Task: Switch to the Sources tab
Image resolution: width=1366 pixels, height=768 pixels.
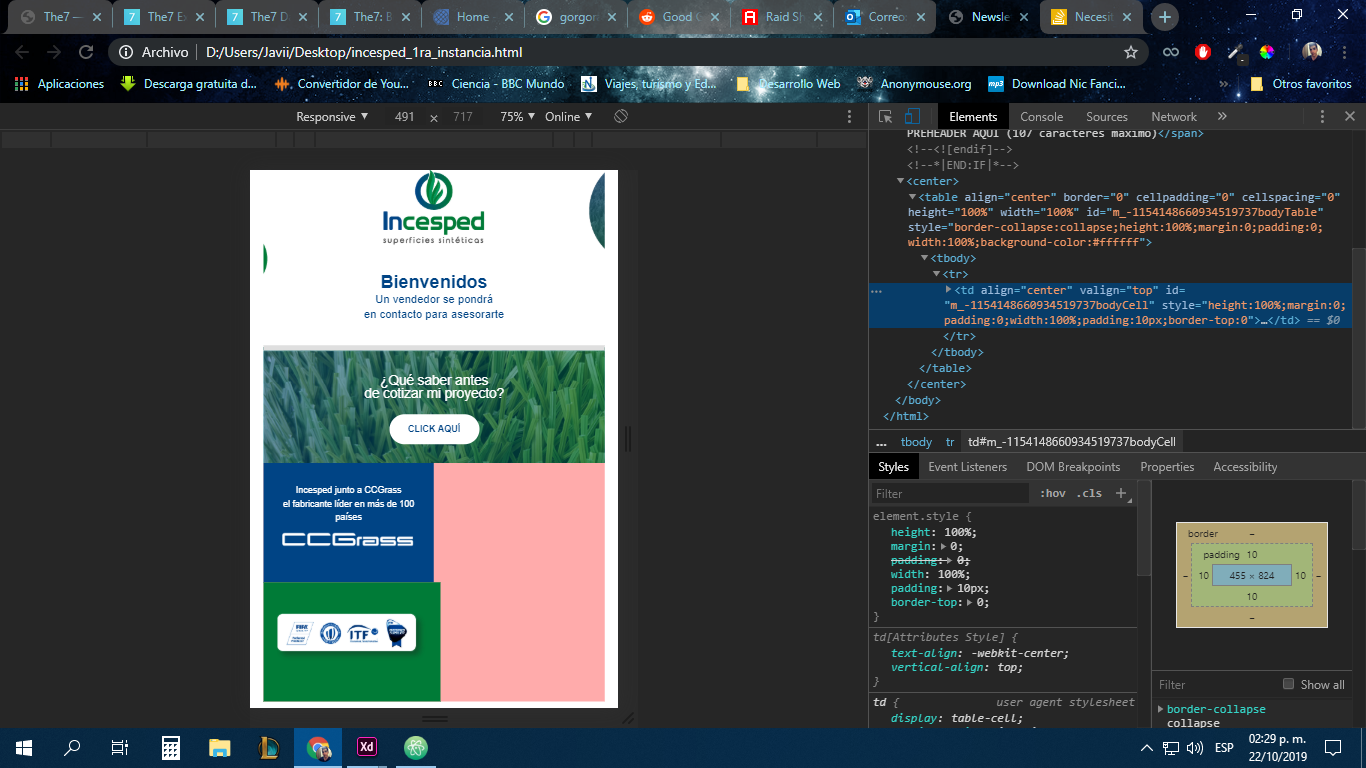Action: 1107,117
